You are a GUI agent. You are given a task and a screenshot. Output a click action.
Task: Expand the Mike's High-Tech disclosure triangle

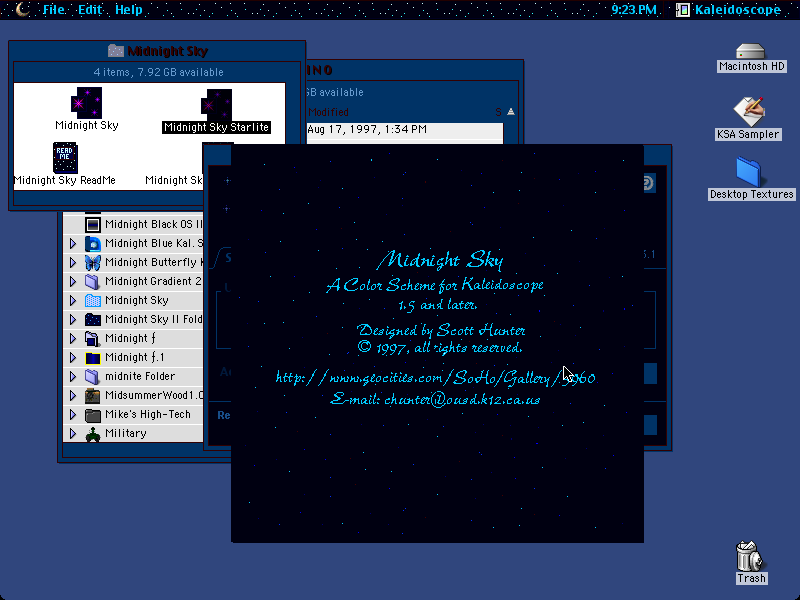pos(72,414)
